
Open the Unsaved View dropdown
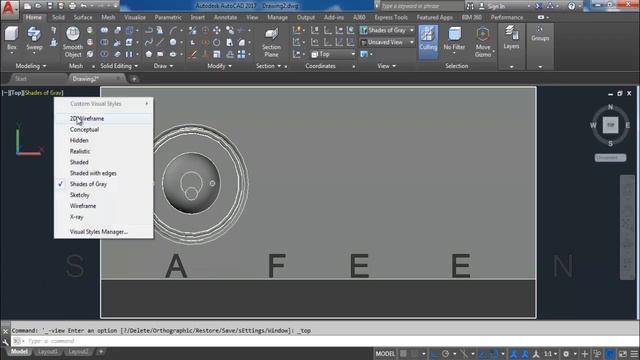387,42
